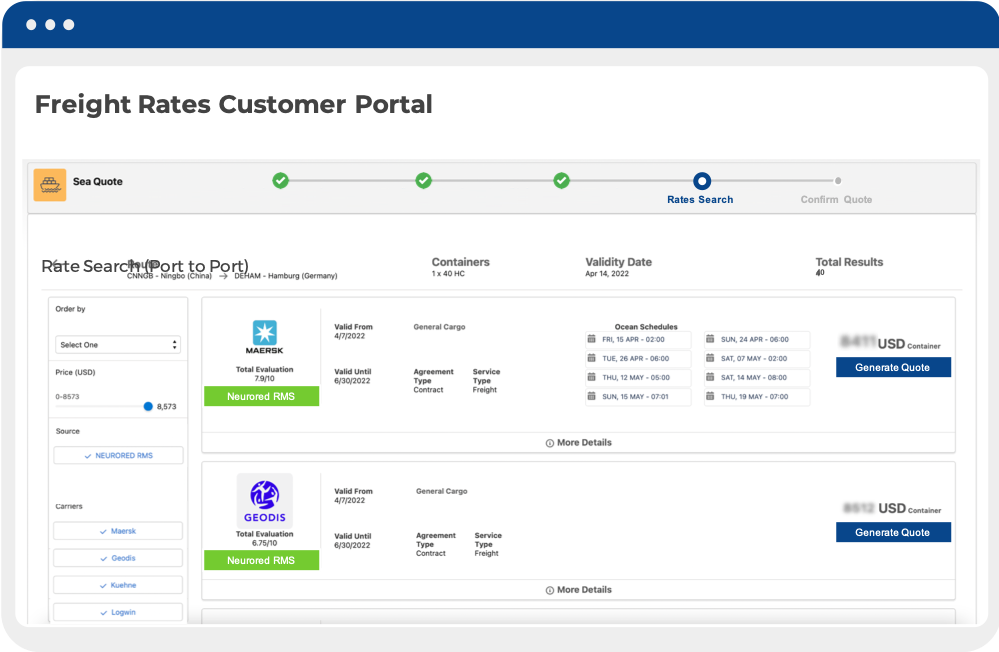
Task: Toggle the Geodis carrier filter
Action: (x=118, y=558)
